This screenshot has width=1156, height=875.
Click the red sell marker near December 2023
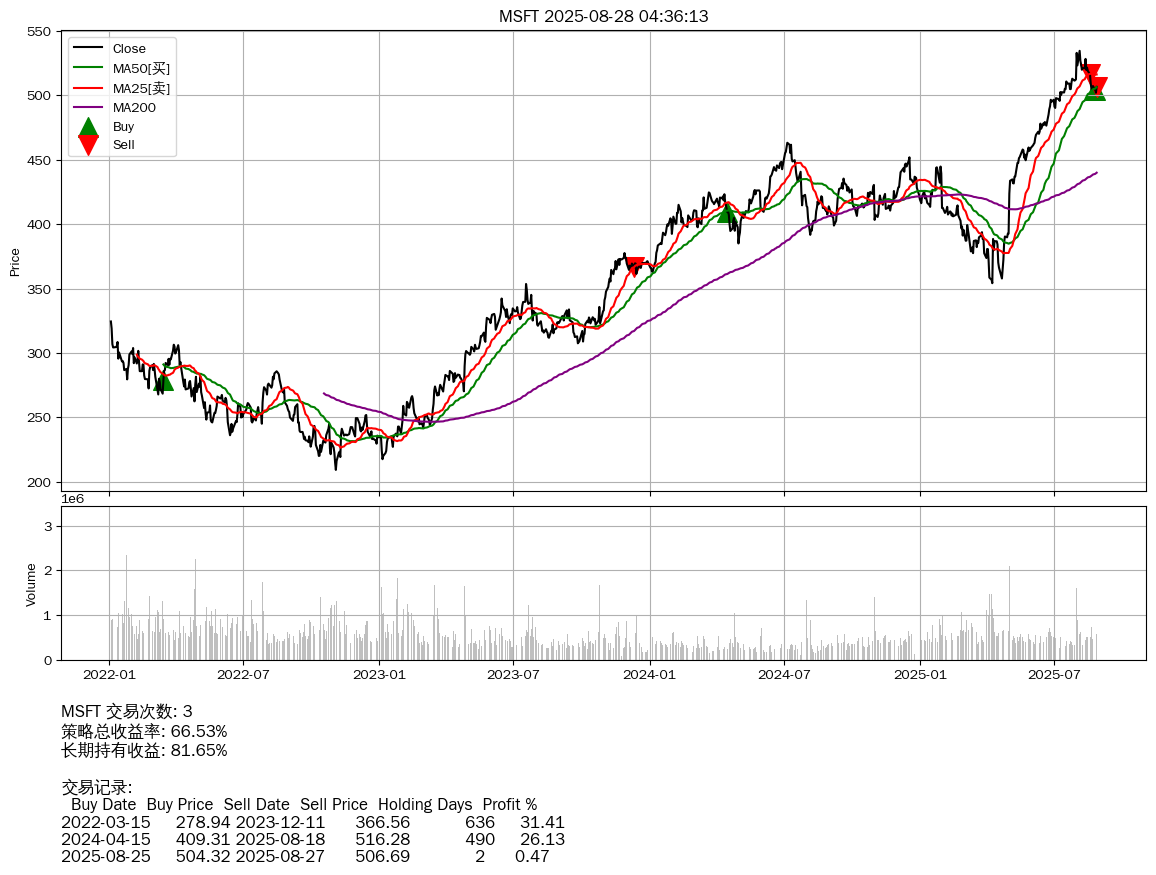point(635,265)
